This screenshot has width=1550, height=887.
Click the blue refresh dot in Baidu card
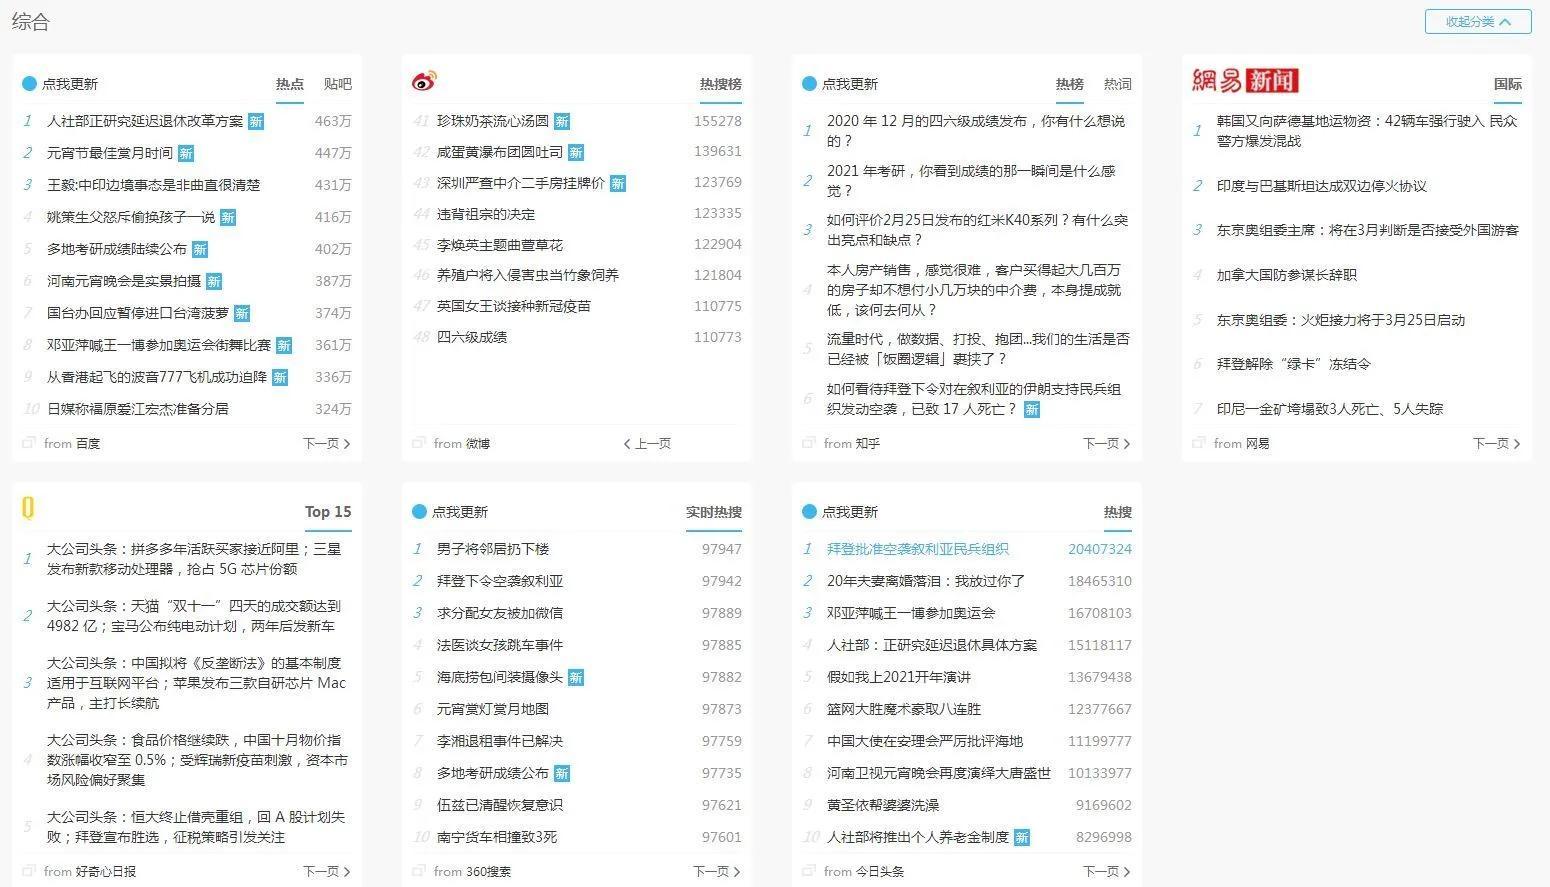pyautogui.click(x=29, y=84)
